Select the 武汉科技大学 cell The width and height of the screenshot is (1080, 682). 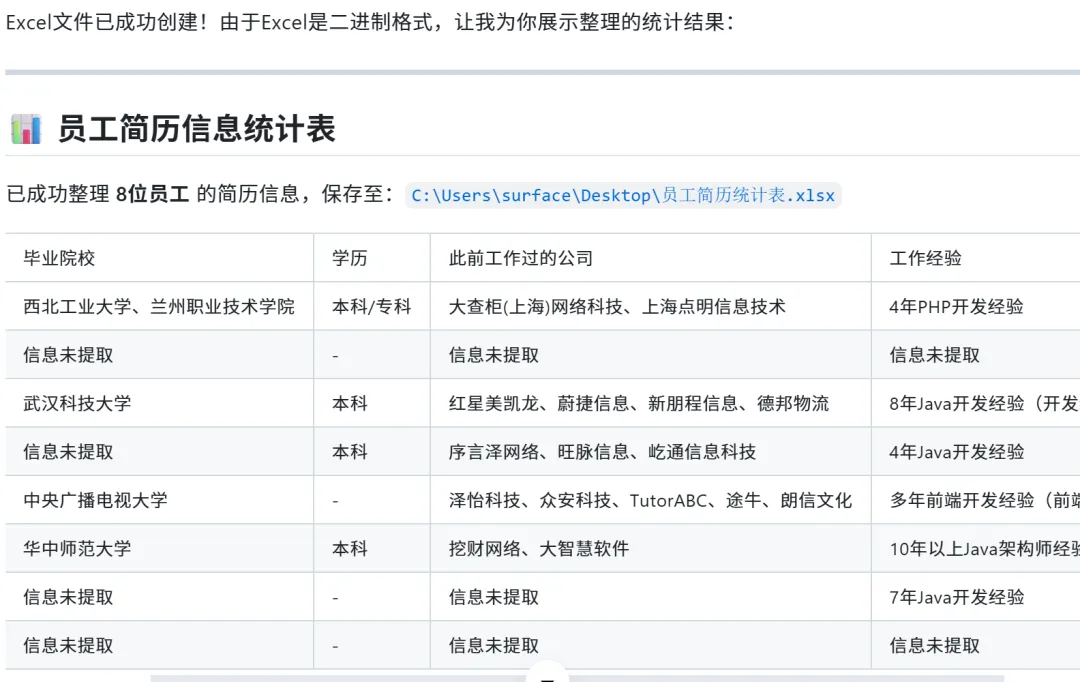coord(159,403)
